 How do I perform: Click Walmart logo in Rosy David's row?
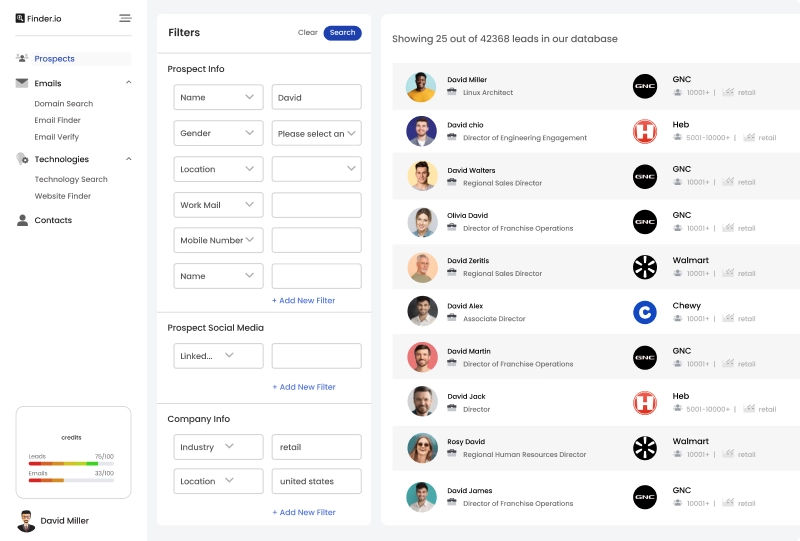tap(645, 448)
